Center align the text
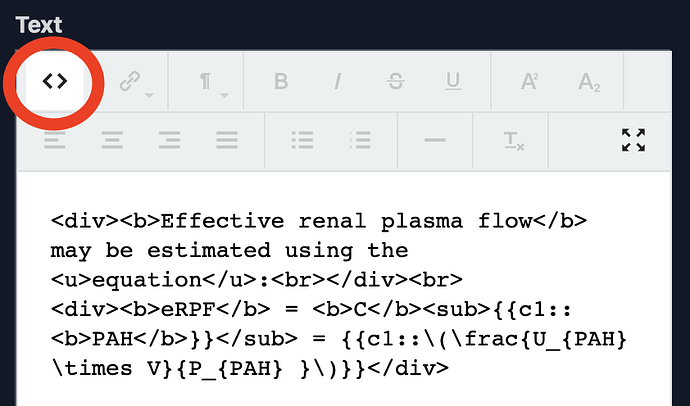Image resolution: width=690 pixels, height=406 pixels. 112,141
